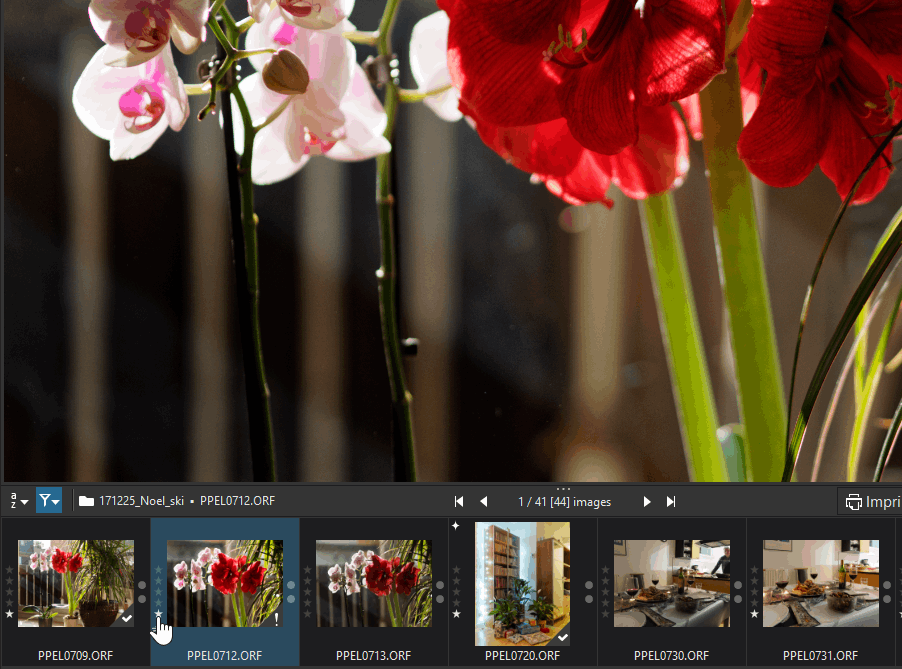Image resolution: width=902 pixels, height=669 pixels.
Task: Go to the next image
Action: tap(647, 502)
